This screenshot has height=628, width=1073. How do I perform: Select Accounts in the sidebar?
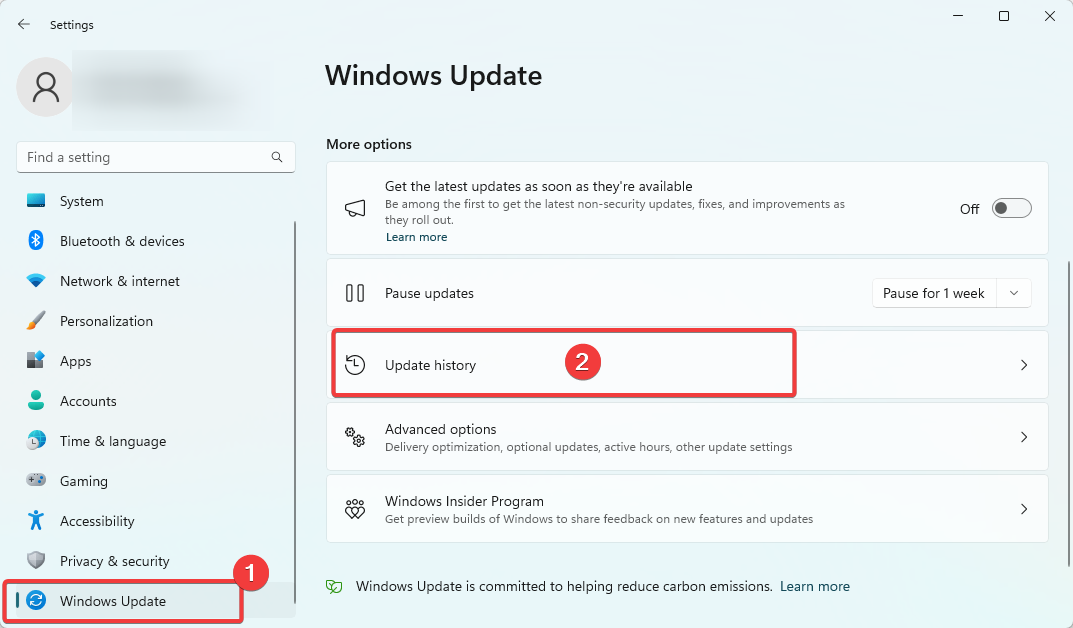[88, 401]
